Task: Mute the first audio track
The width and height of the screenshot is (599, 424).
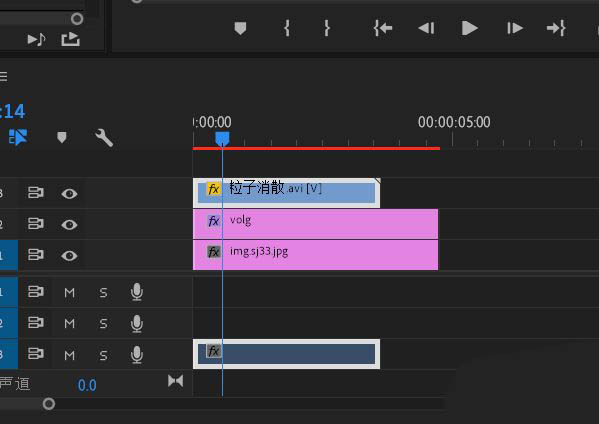Action: pos(69,293)
